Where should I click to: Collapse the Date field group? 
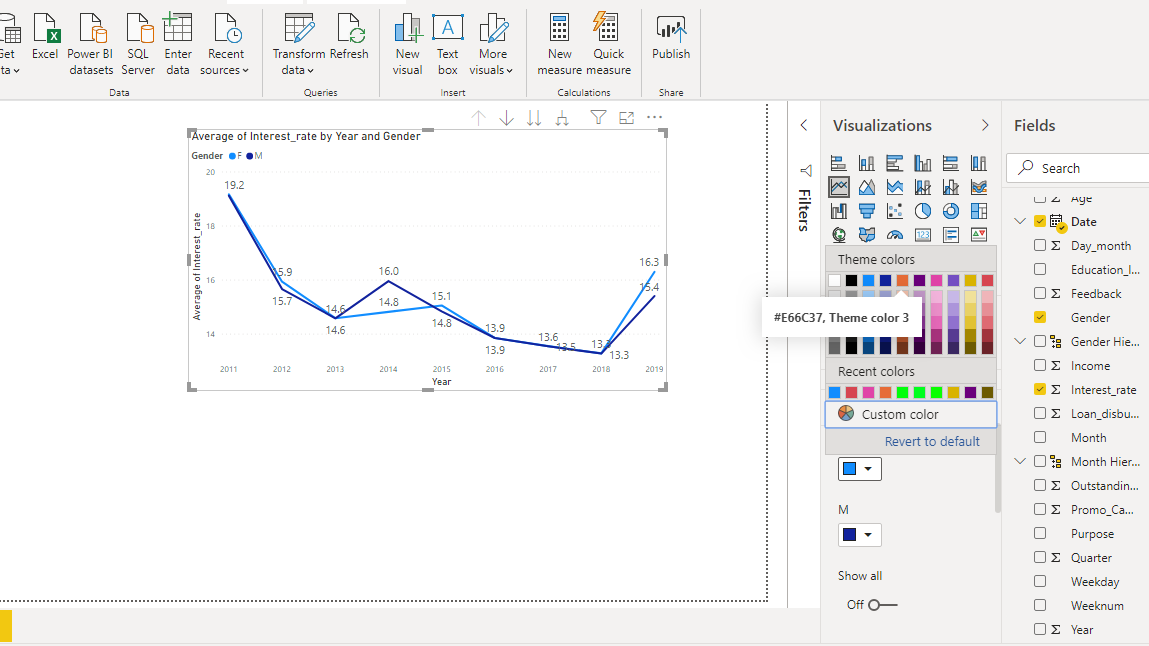click(x=1020, y=222)
